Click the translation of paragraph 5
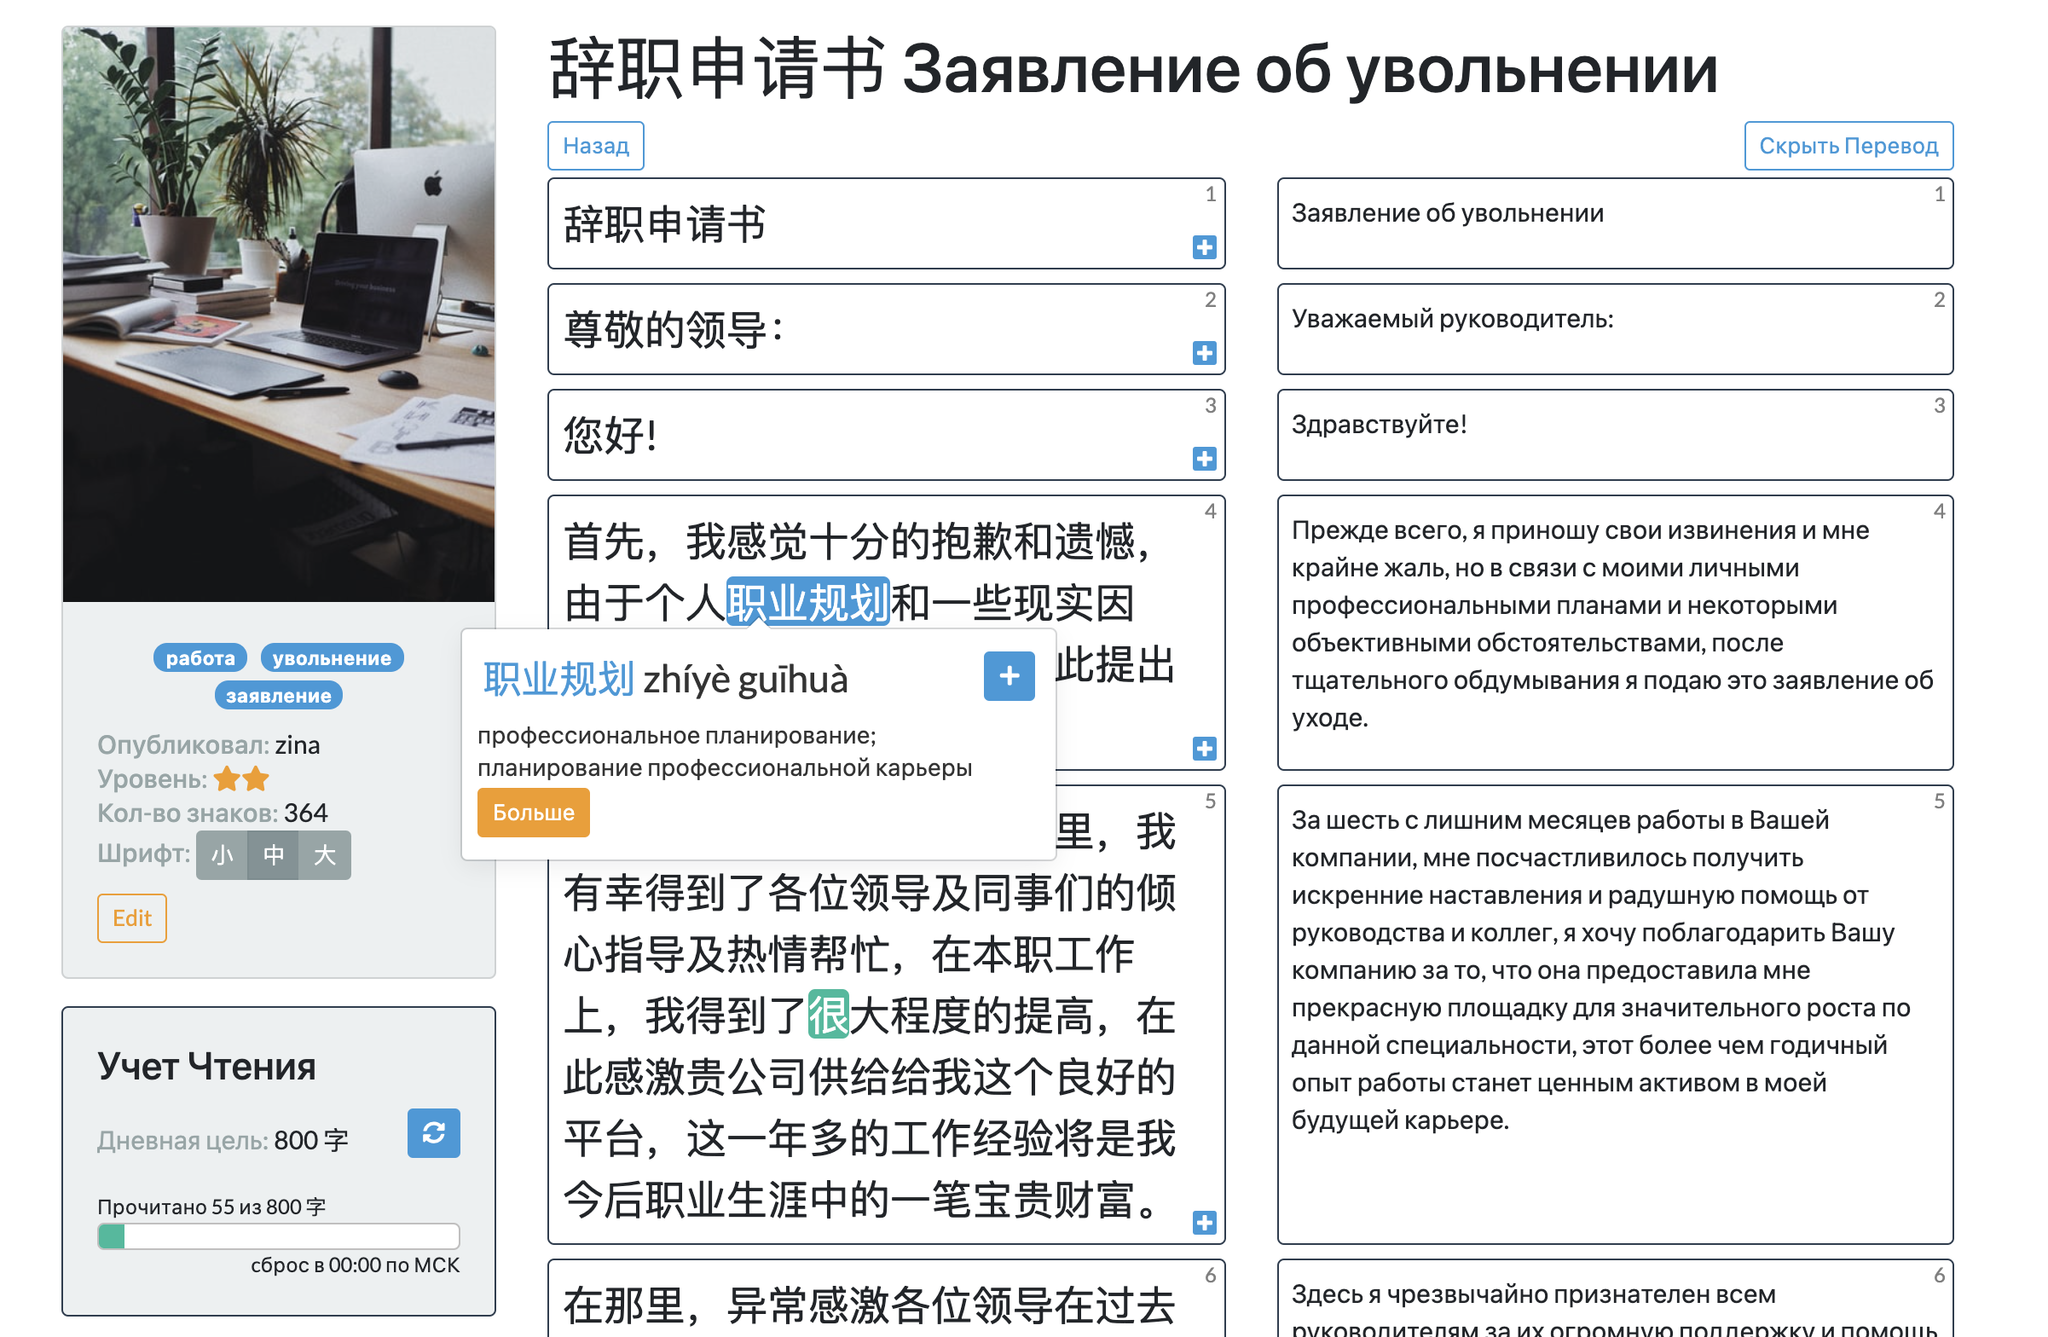Image resolution: width=2048 pixels, height=1337 pixels. [1615, 1014]
